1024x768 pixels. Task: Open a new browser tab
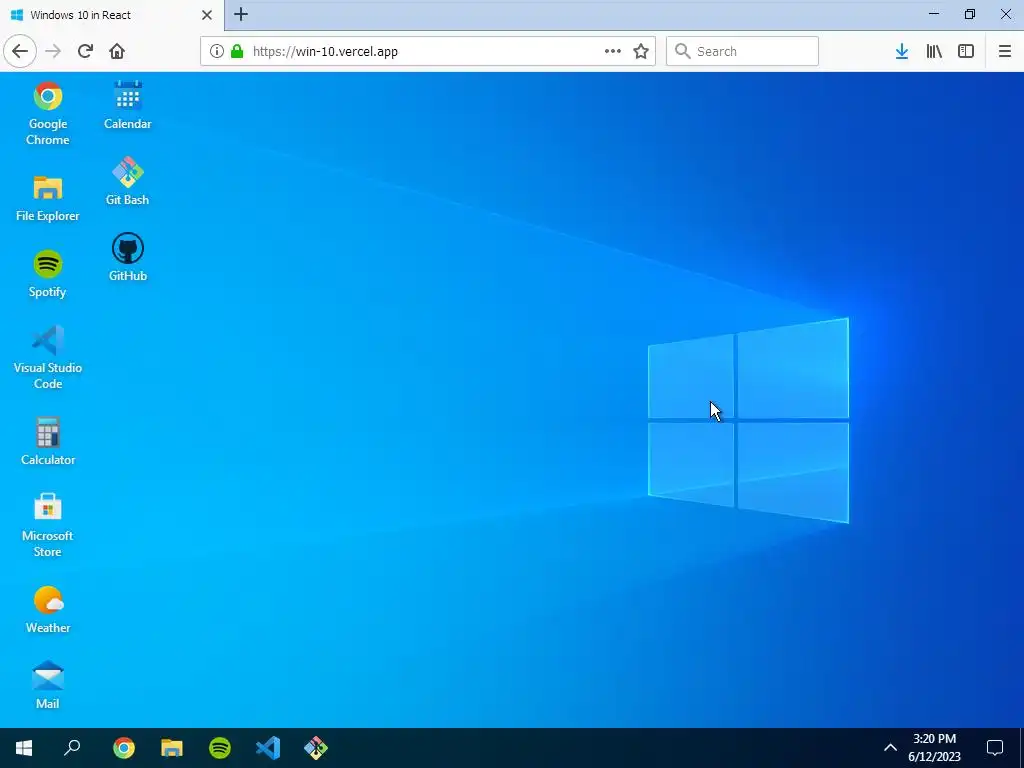tap(241, 14)
